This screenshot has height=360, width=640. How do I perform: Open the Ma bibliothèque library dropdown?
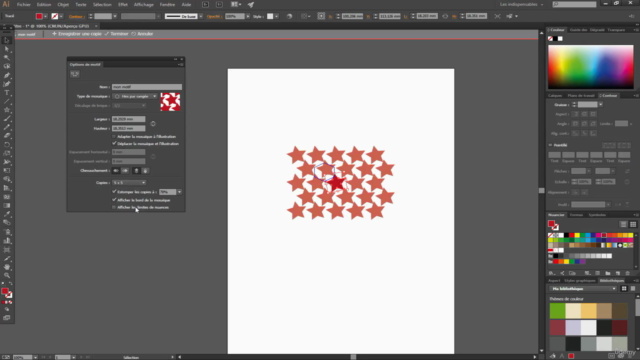[583, 289]
